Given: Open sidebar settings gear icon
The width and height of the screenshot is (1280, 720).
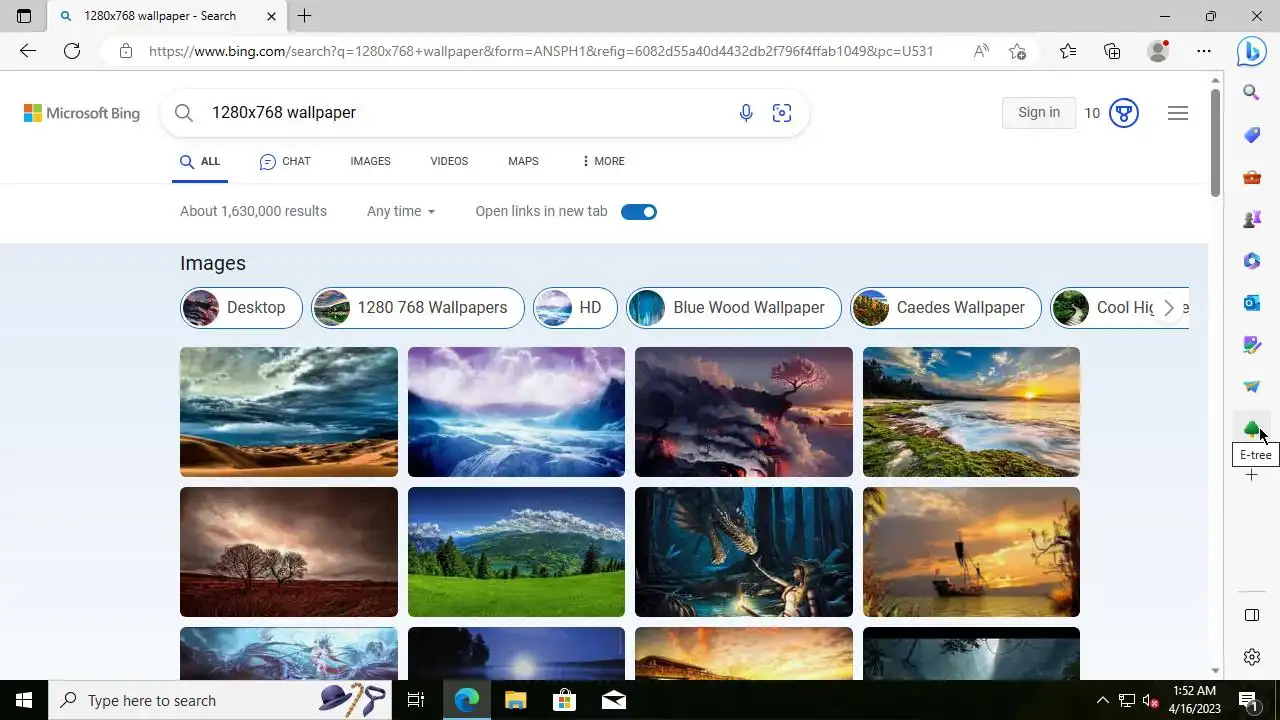Looking at the screenshot, I should (1251, 657).
